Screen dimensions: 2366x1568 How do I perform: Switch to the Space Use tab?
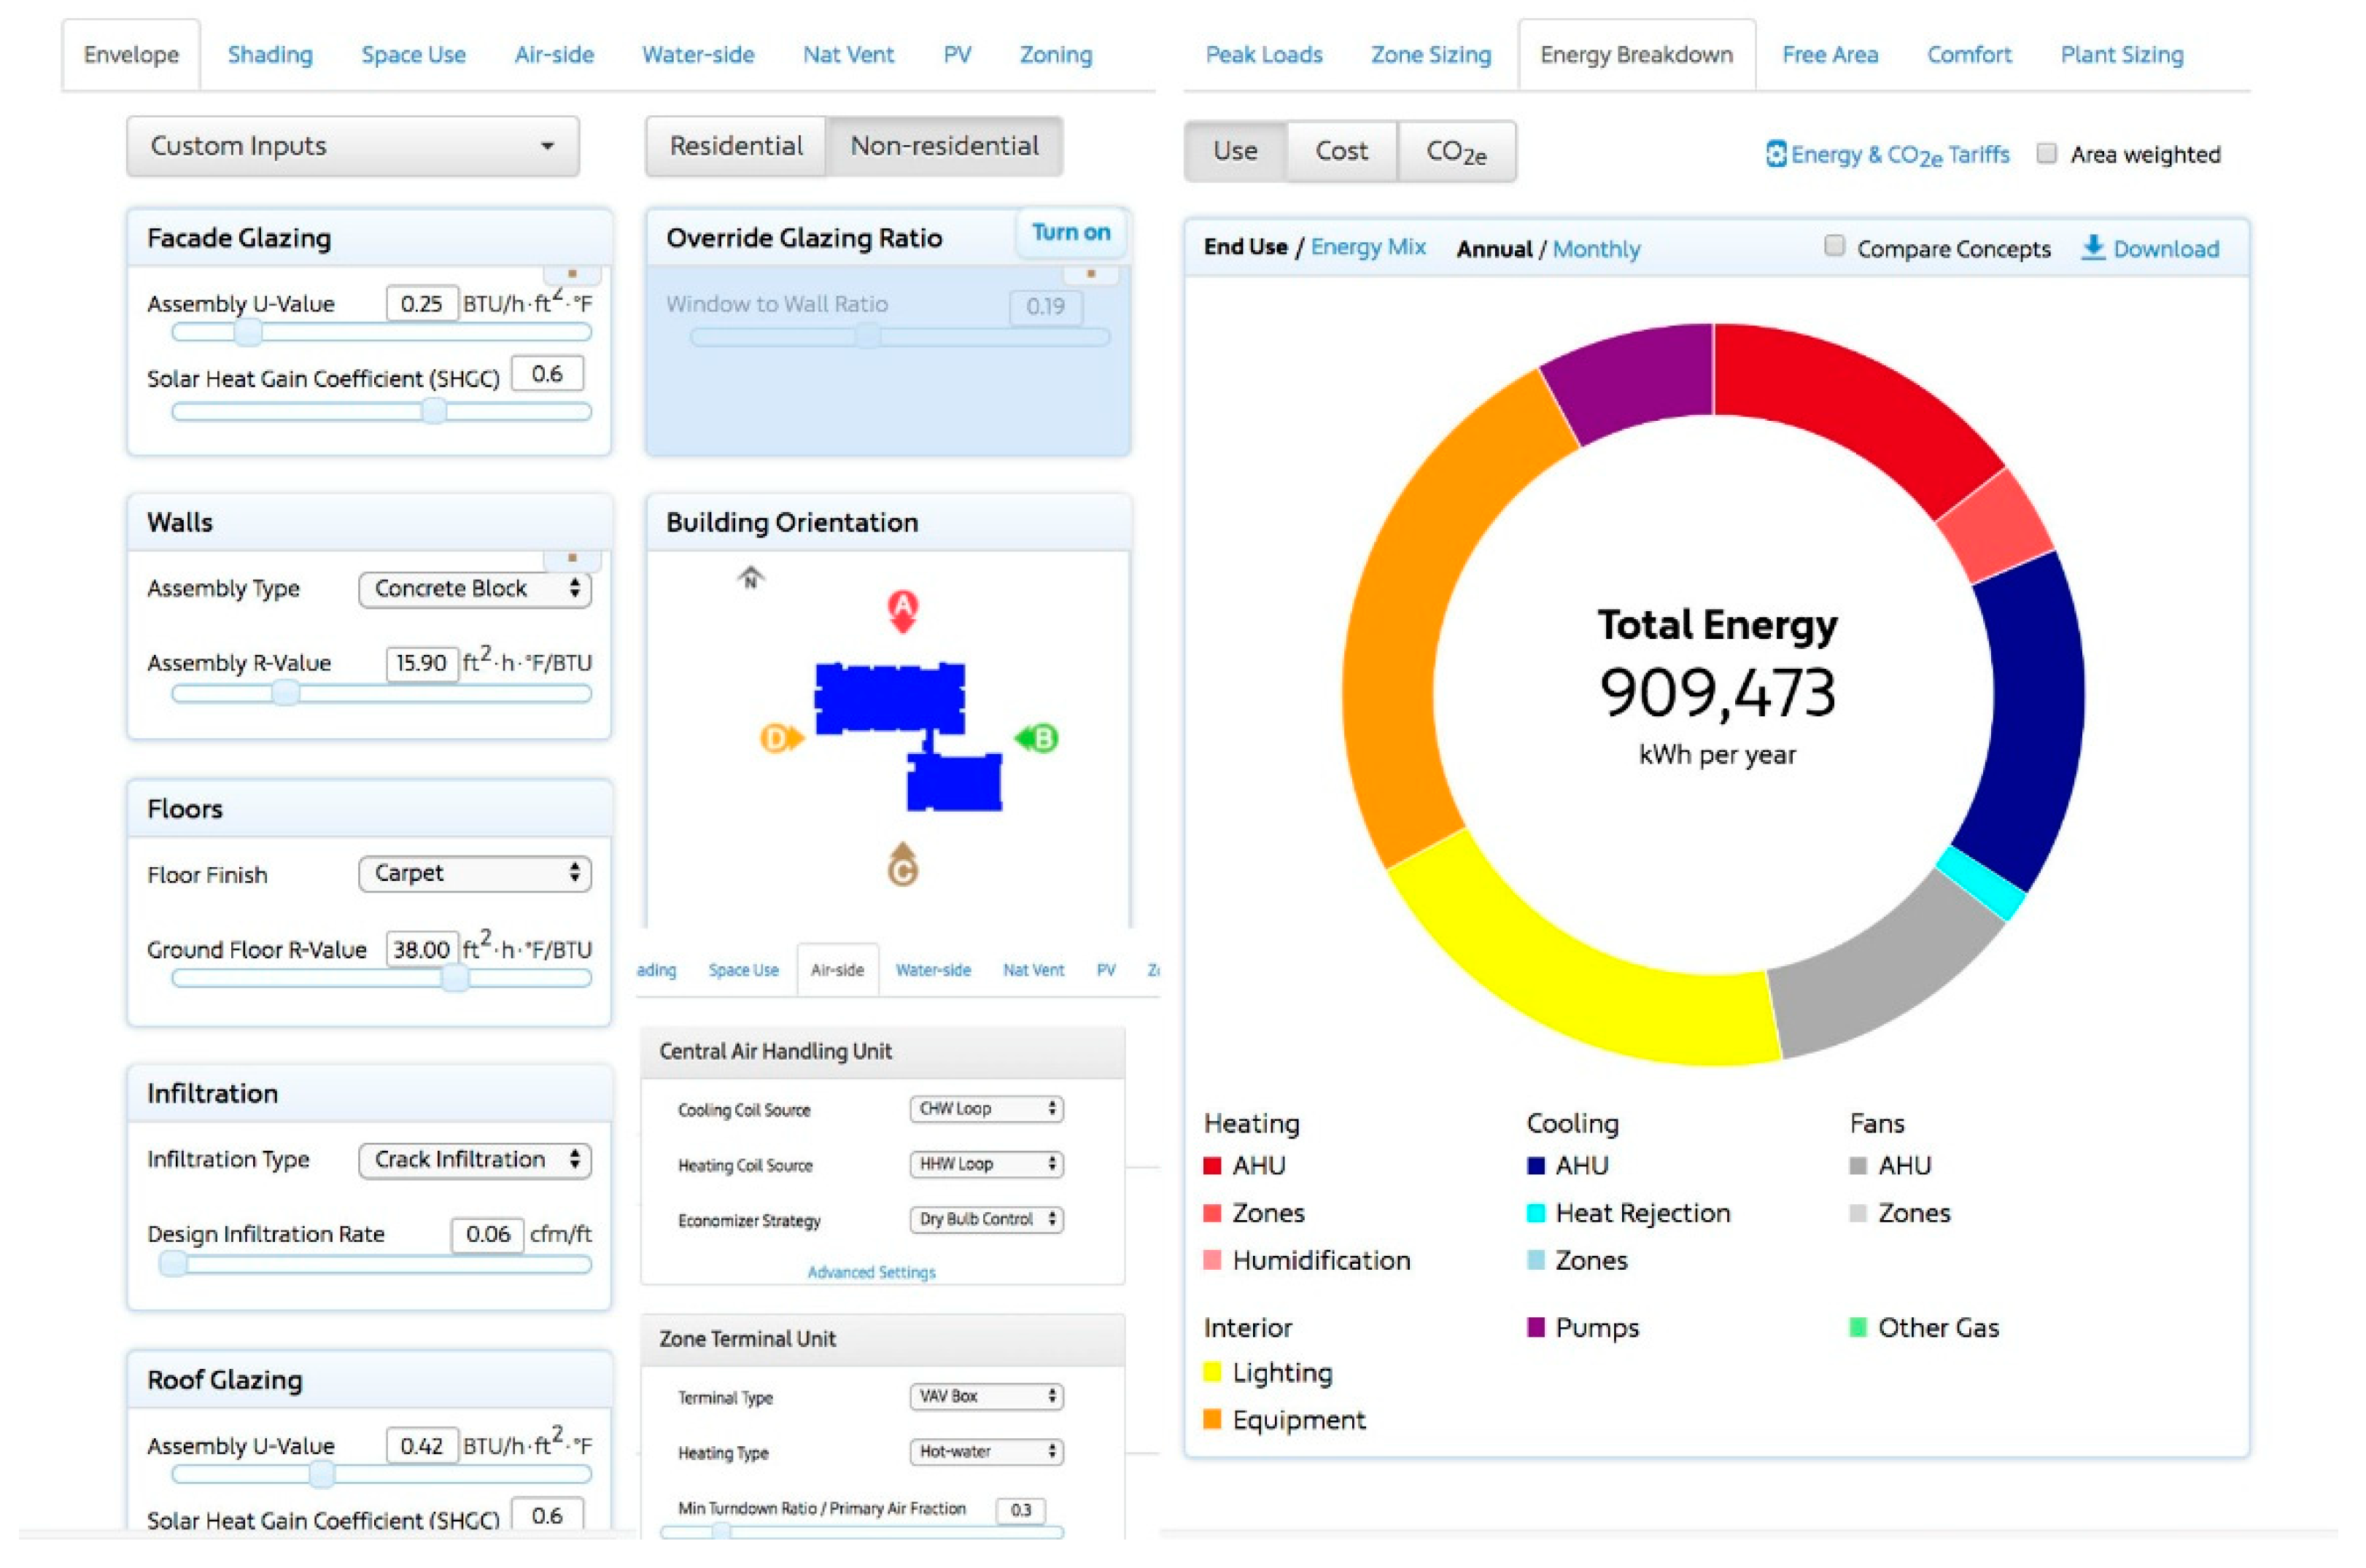413,54
